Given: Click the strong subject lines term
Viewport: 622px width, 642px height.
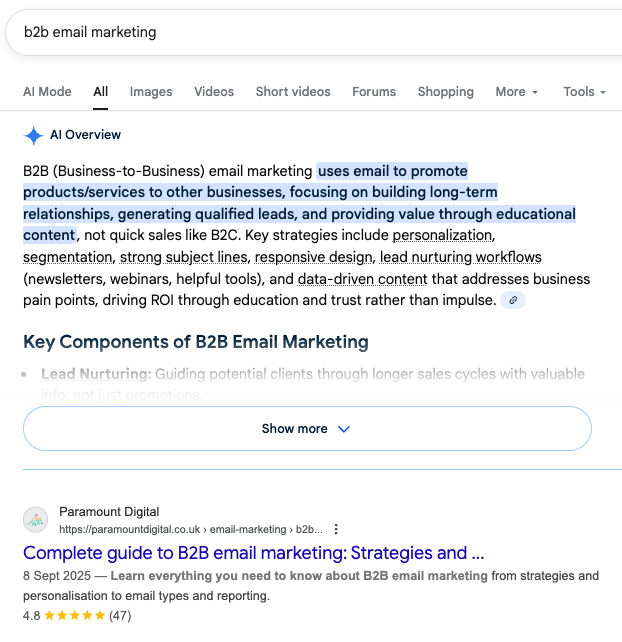Looking at the screenshot, I should [183, 257].
